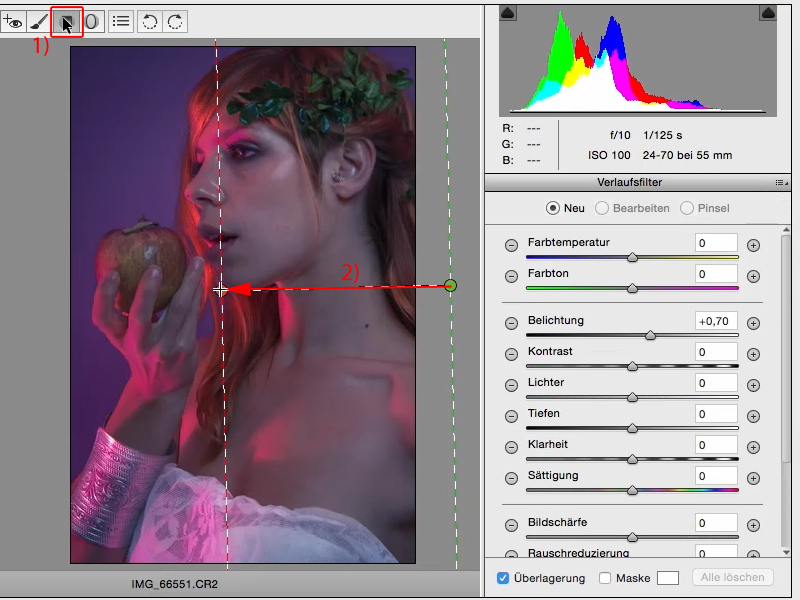Increase Belichtung with plus button
800x600 pixels.
coord(753,323)
